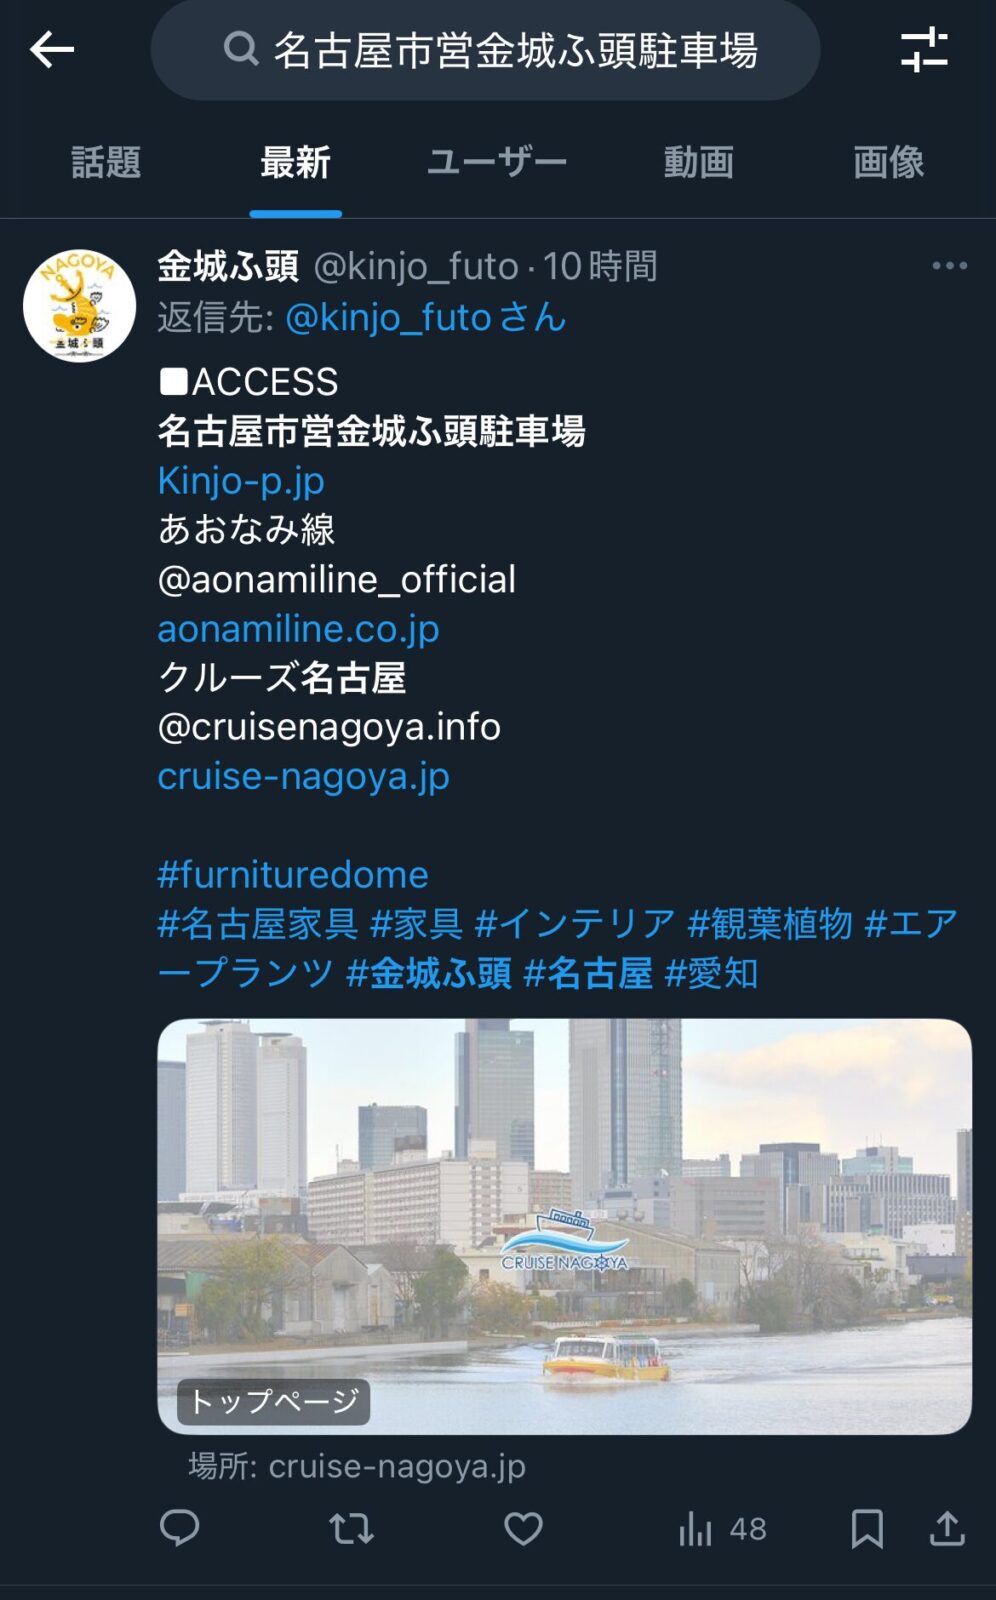Bookmark the tweet
The image size is (996, 1600).
coord(867,1528)
